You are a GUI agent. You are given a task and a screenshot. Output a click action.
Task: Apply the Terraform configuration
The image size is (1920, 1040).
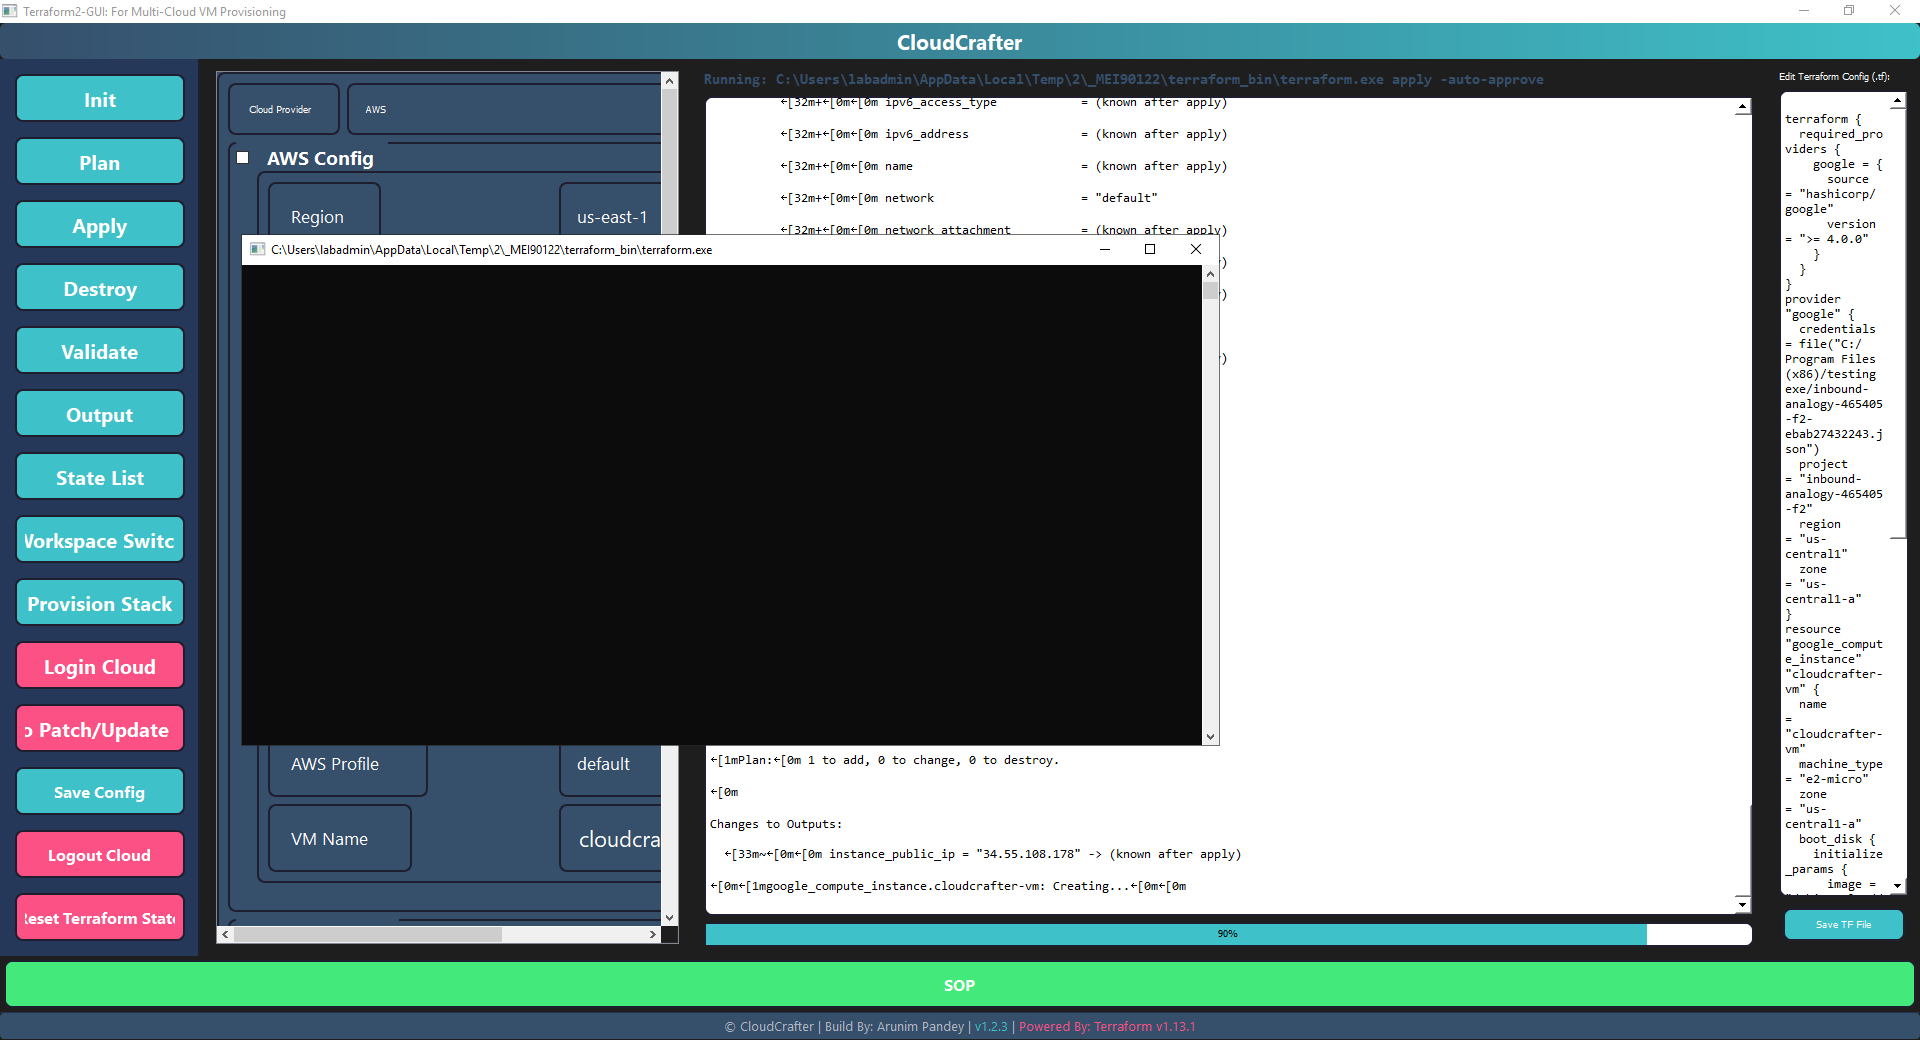pos(99,224)
